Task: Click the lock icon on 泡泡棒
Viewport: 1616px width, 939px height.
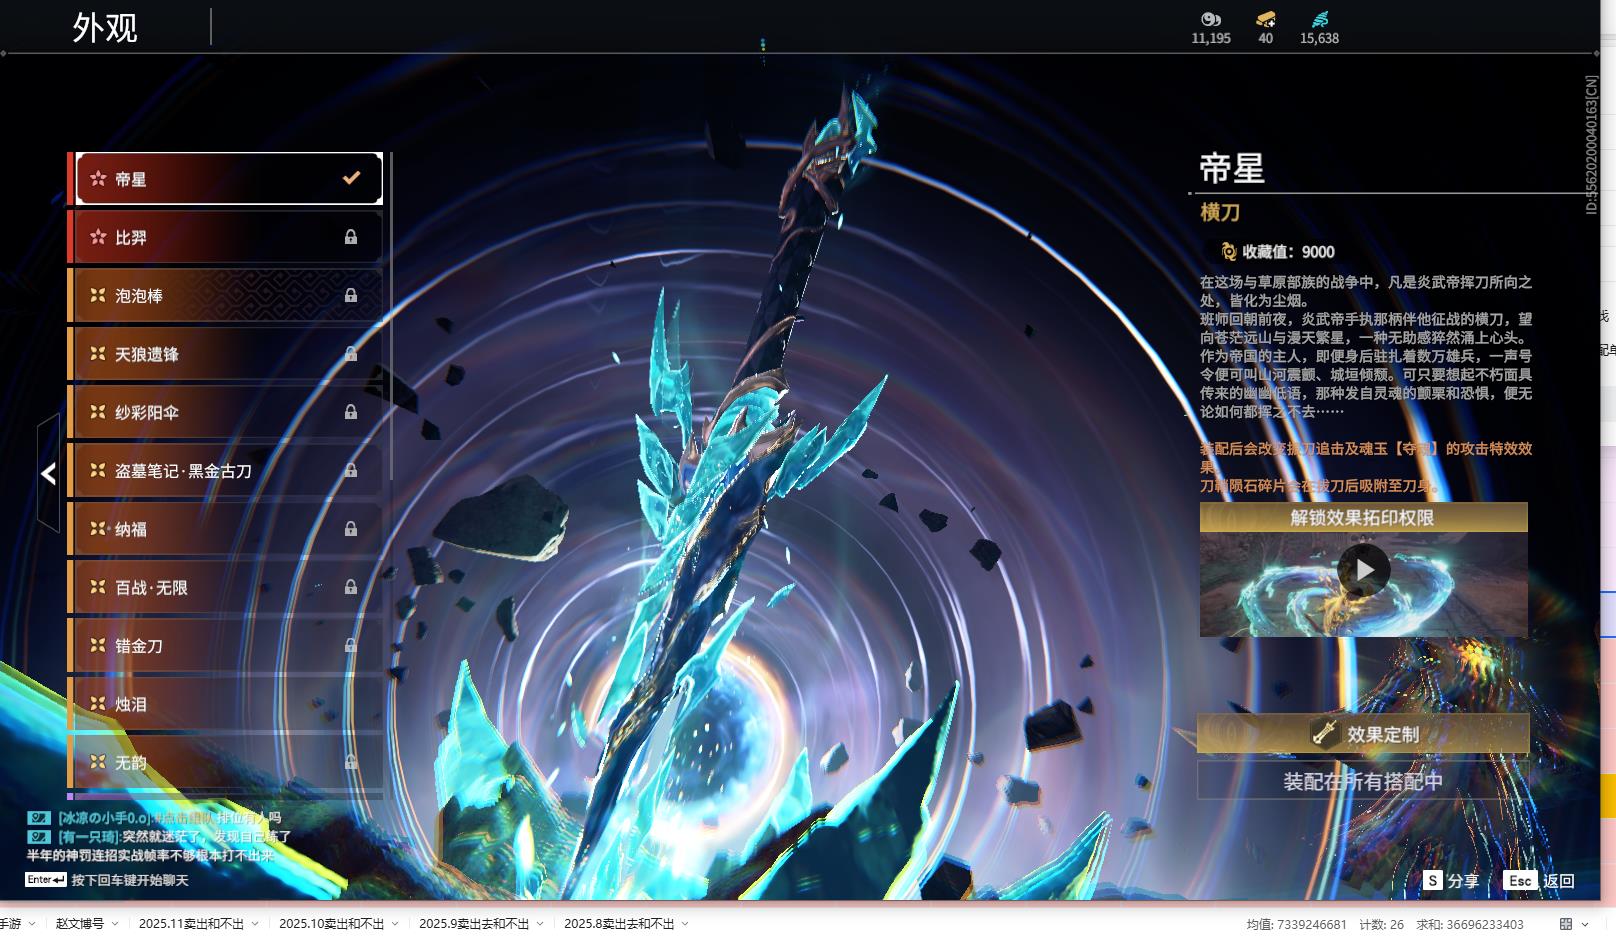Action: [351, 295]
